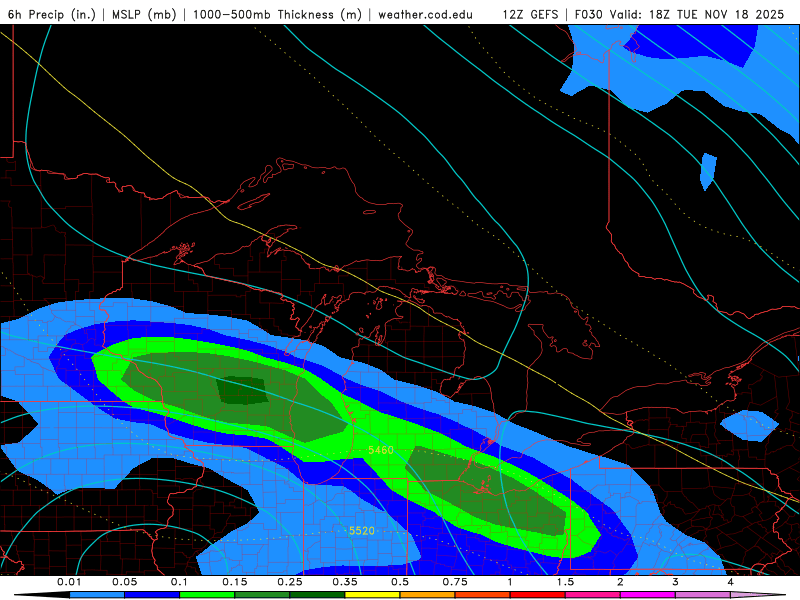Click the "Valid: 18Z TUE NOV 18 2025" text
Viewport: 800px width, 600px height.
coord(696,14)
